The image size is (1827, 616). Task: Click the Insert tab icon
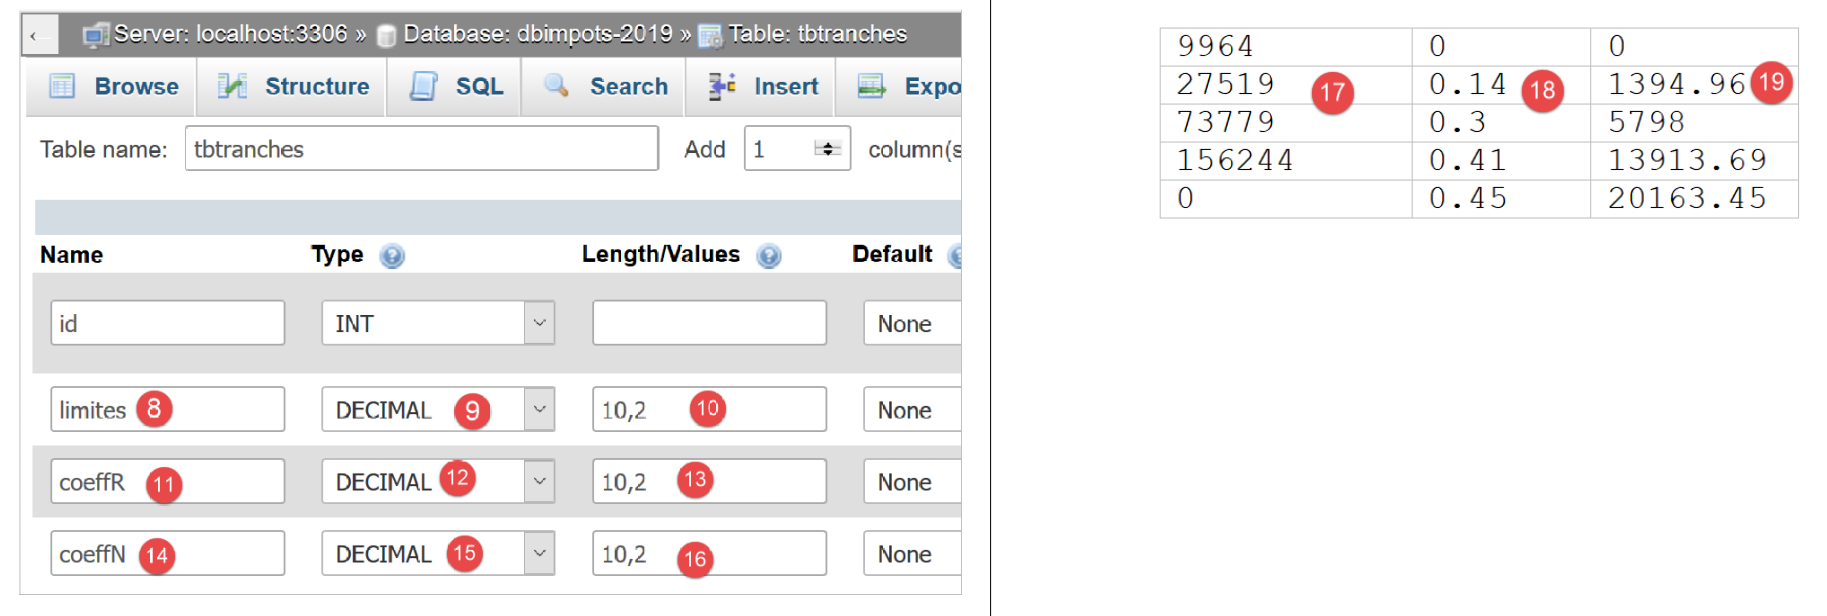point(721,86)
